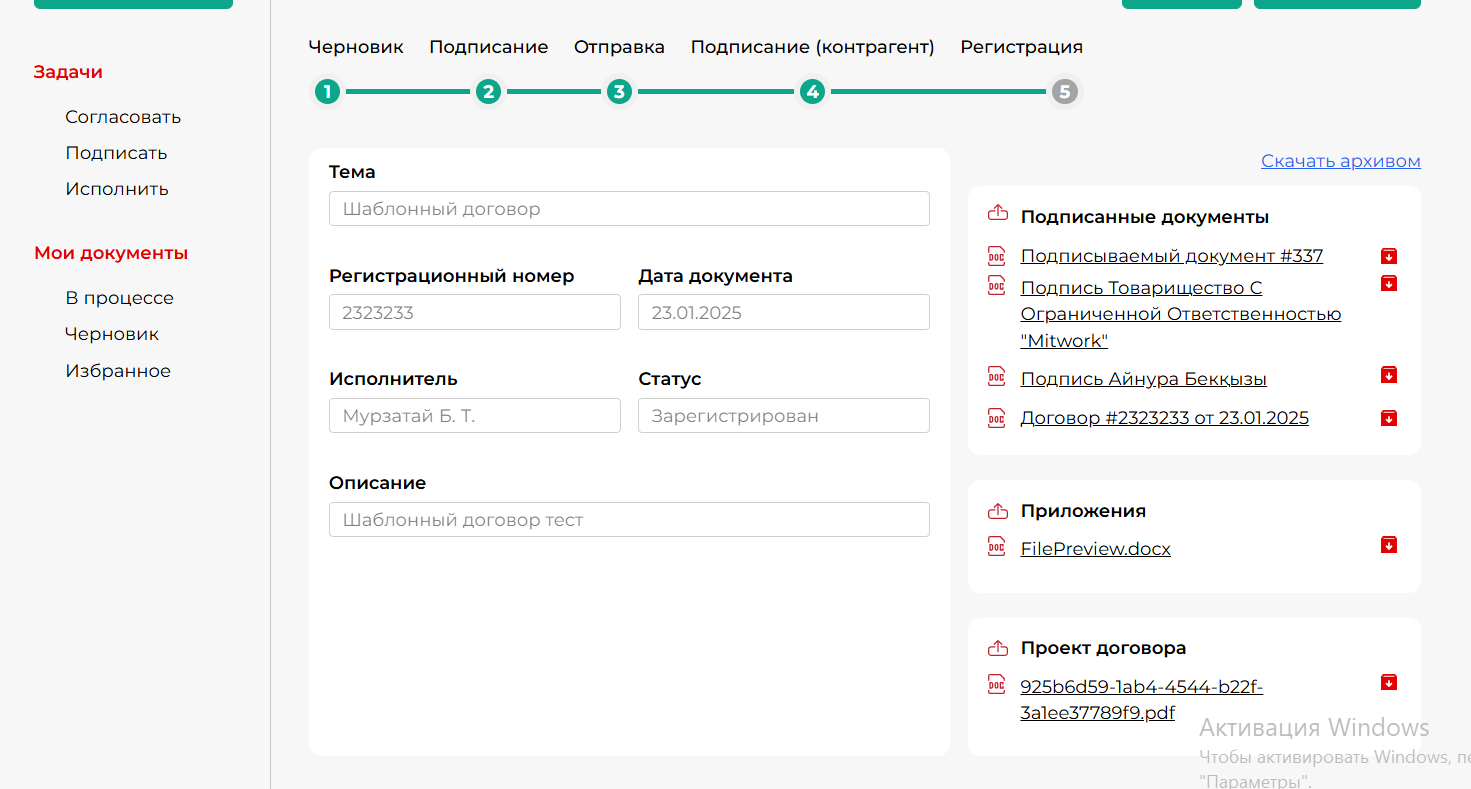Image resolution: width=1471 pixels, height=789 pixels.
Task: Click download icon next to Mitwork signature
Action: (x=1388, y=284)
